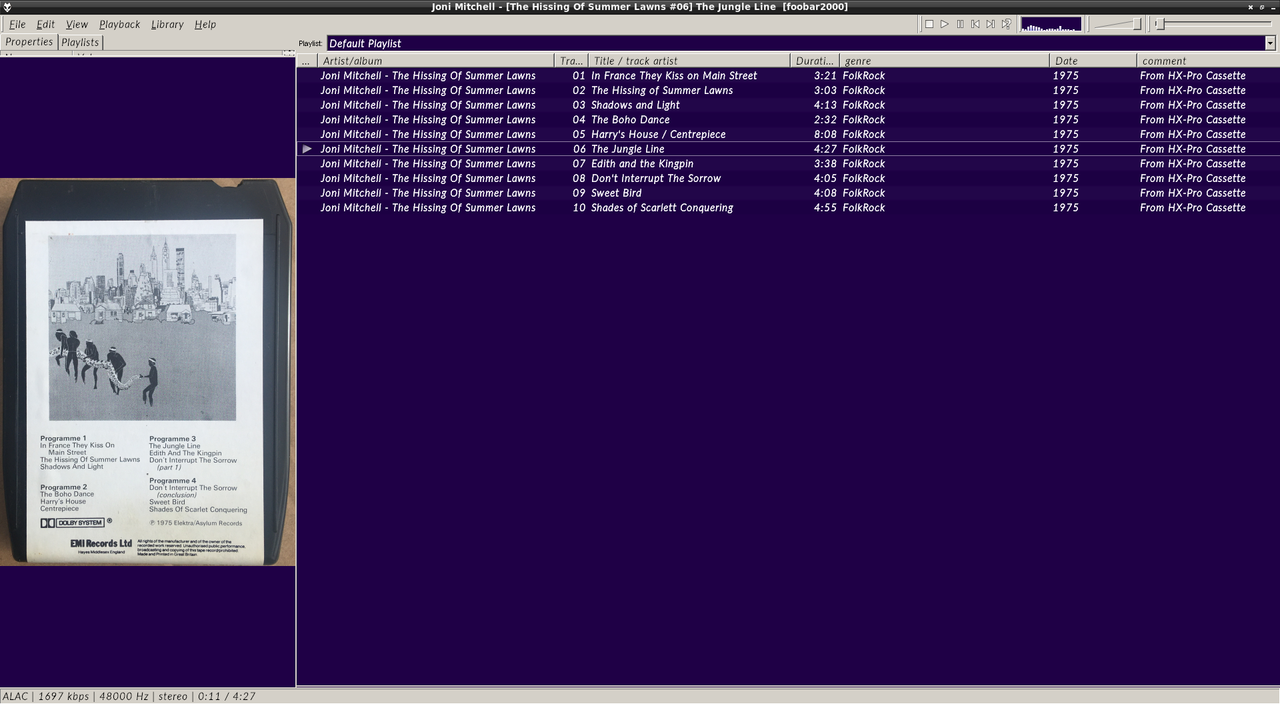This screenshot has height=704, width=1280.
Task: Open the Edit menu
Action: click(x=46, y=24)
